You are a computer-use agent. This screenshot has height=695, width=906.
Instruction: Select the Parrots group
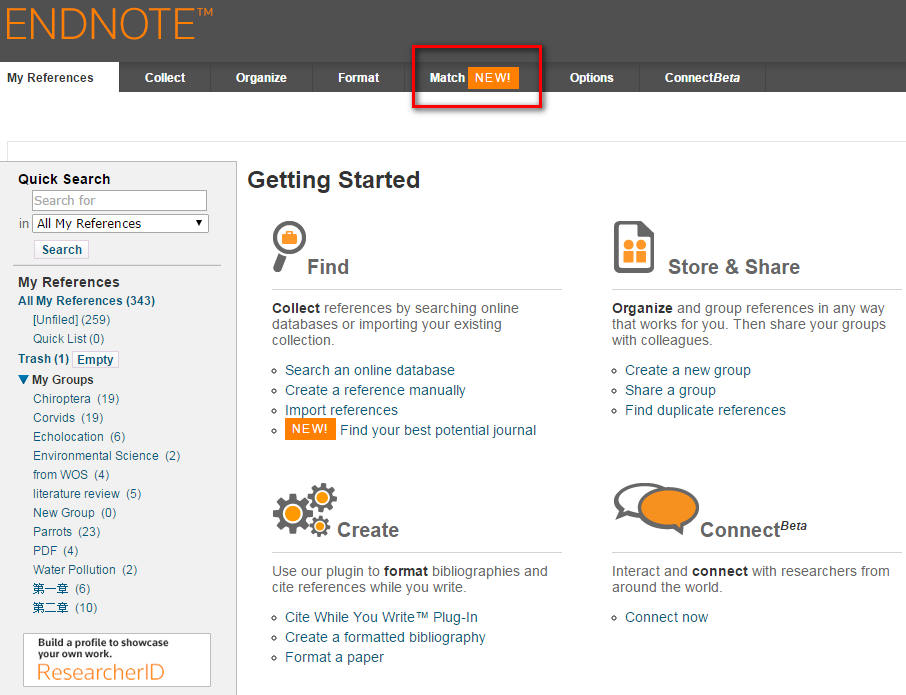tap(66, 532)
